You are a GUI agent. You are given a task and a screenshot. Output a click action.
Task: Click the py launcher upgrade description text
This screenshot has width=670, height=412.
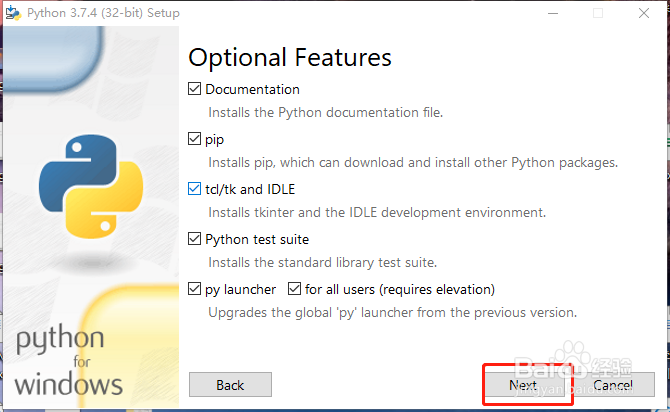(392, 312)
